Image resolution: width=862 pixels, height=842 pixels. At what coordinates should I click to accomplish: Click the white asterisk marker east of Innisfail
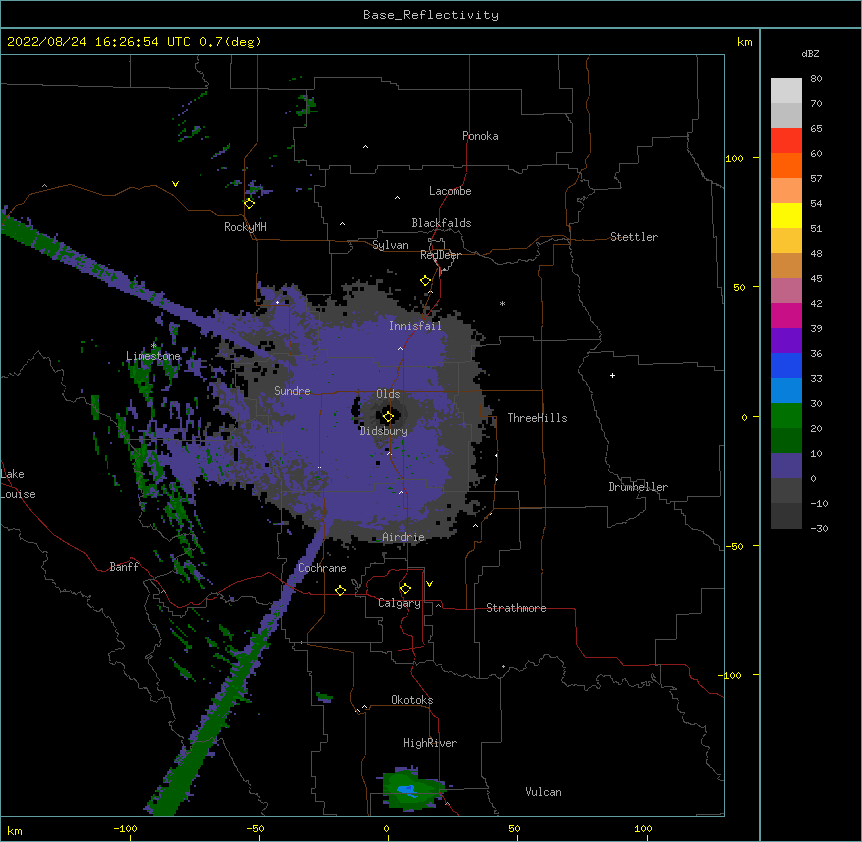coord(502,303)
